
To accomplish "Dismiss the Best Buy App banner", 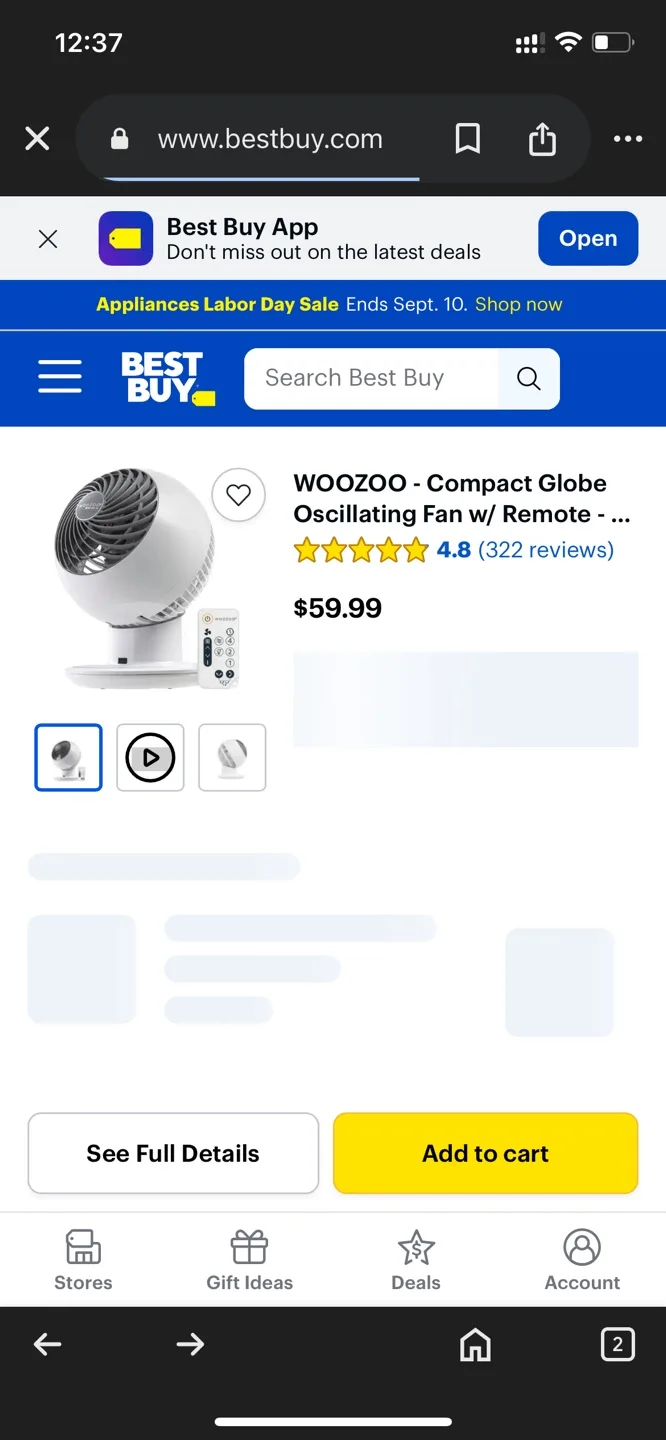I will point(47,239).
